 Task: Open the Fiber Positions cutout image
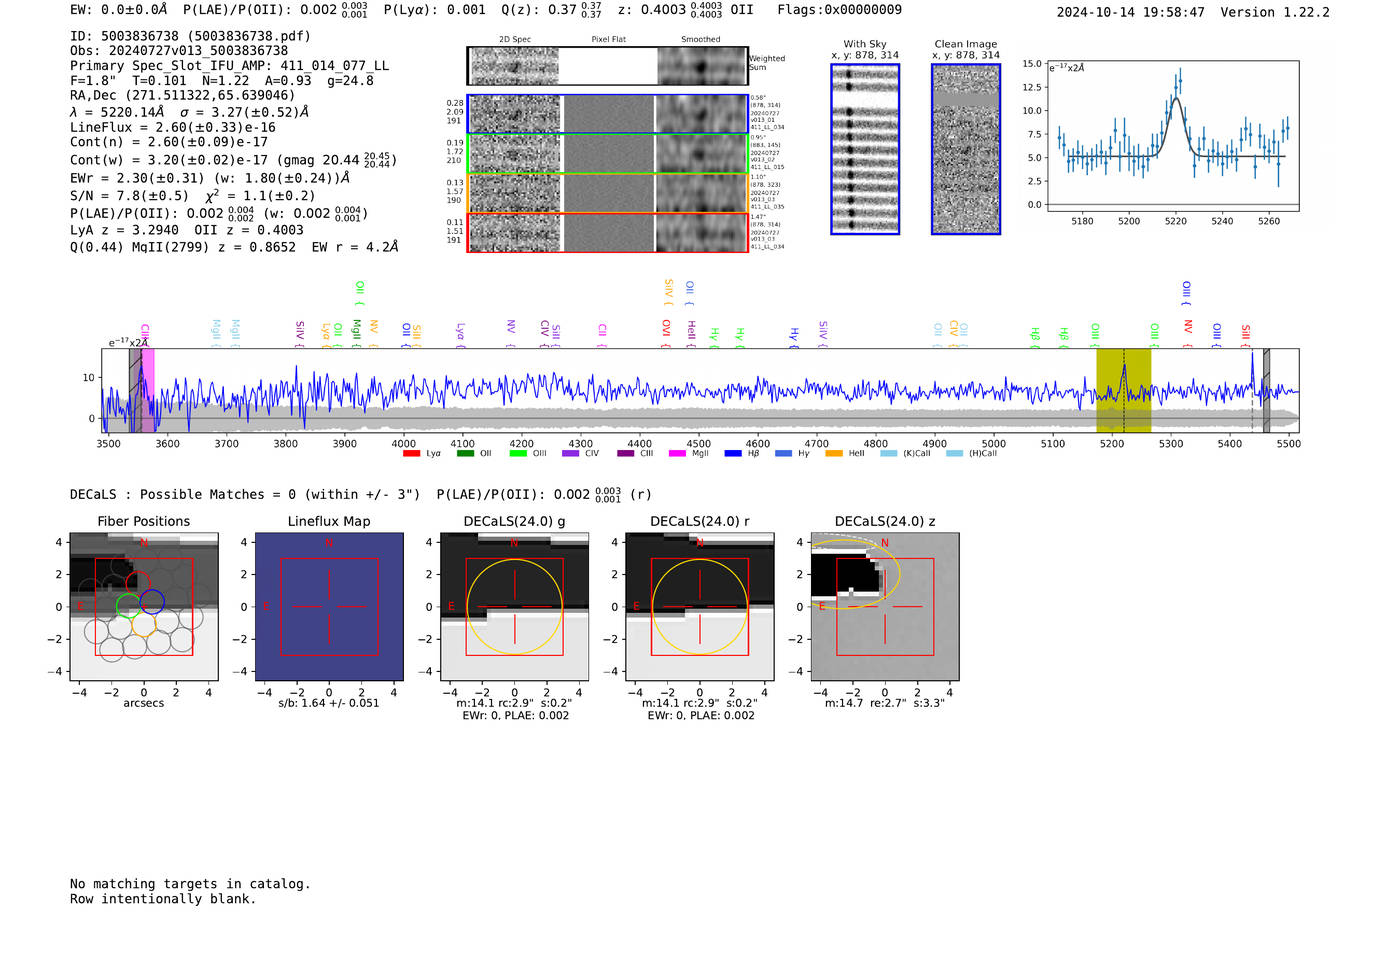pos(144,606)
